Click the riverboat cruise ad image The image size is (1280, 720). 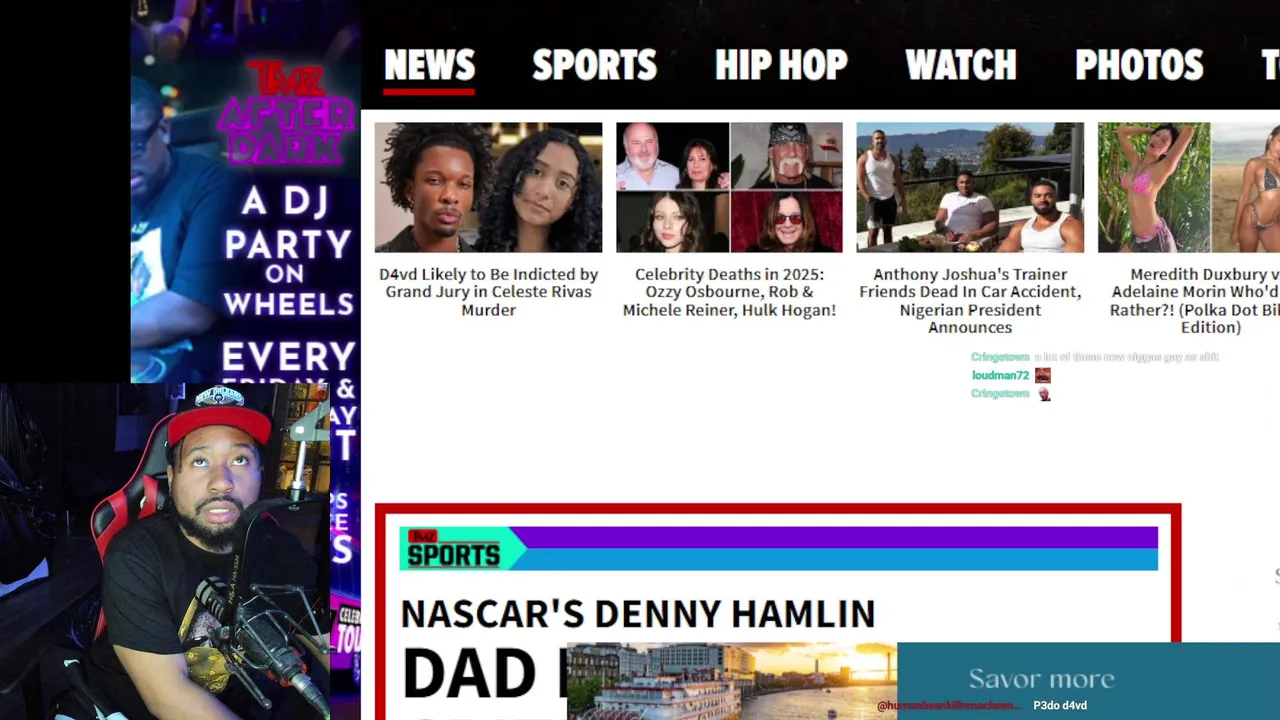click(x=732, y=681)
